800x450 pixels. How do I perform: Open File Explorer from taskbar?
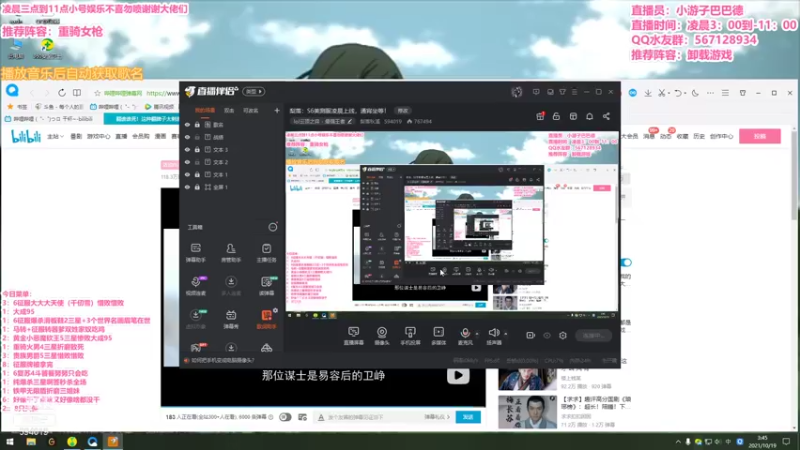pyautogui.click(x=31, y=442)
